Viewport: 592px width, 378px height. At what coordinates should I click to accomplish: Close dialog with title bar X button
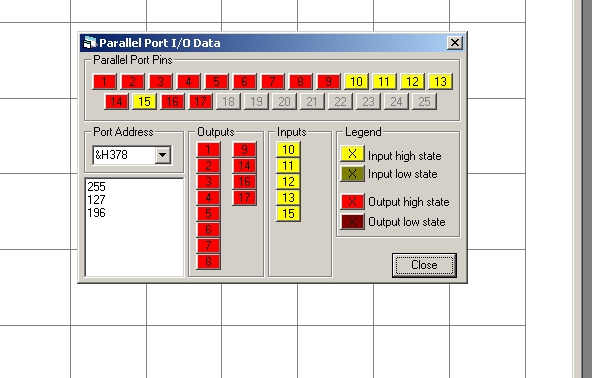pyautogui.click(x=455, y=43)
